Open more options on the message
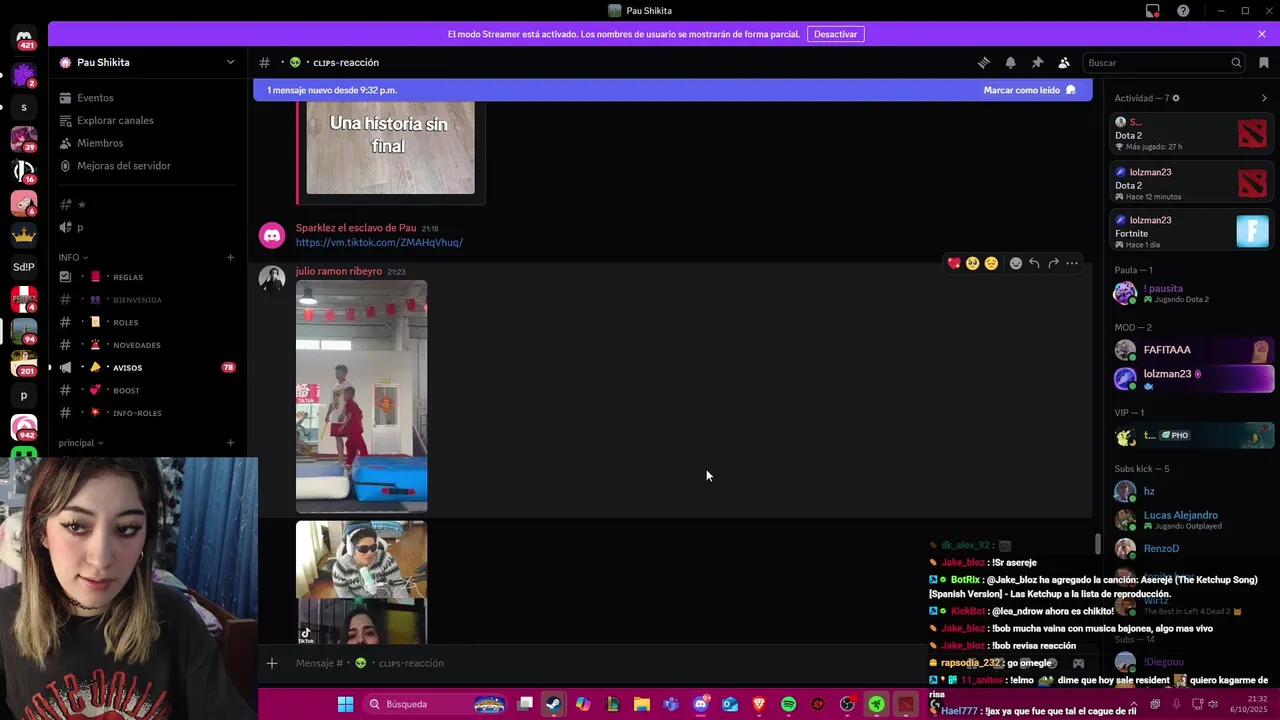Image resolution: width=1280 pixels, height=720 pixels. pyautogui.click(x=1072, y=263)
